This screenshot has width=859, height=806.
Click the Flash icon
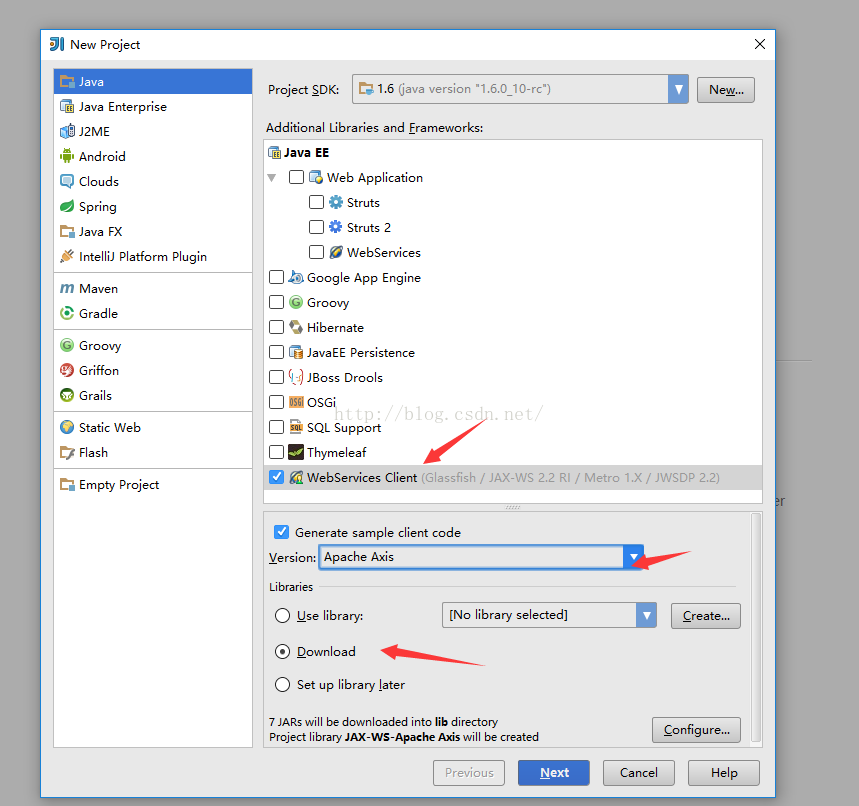tap(67, 453)
